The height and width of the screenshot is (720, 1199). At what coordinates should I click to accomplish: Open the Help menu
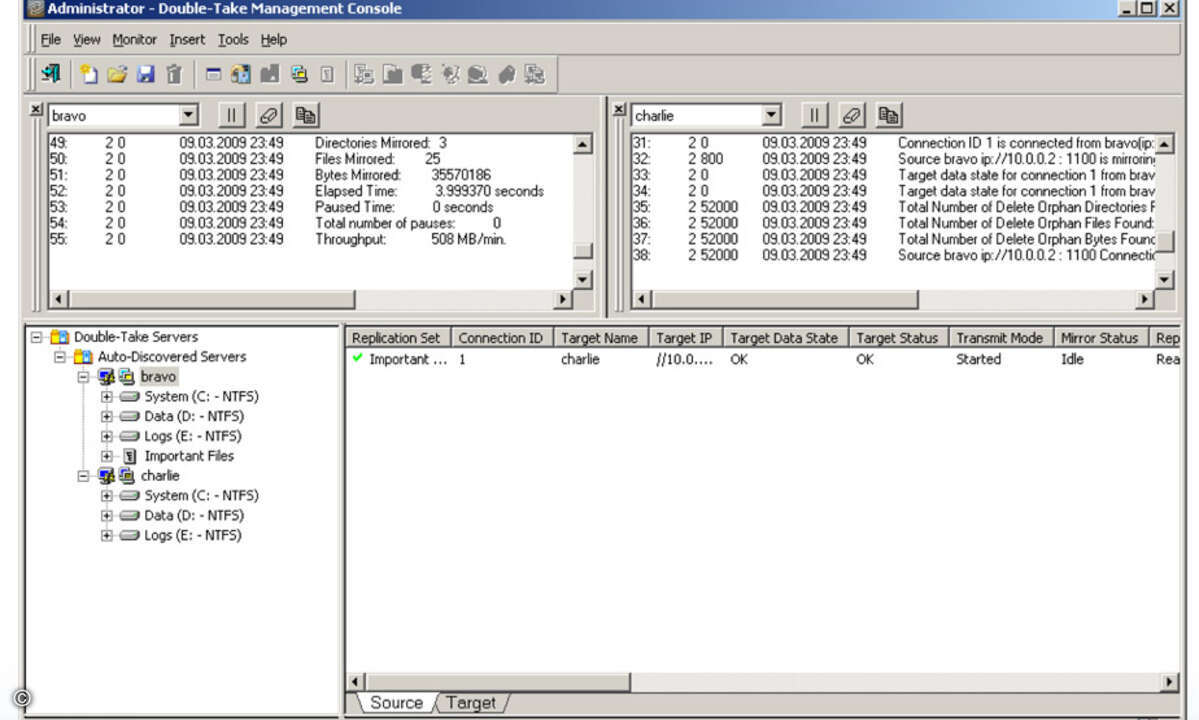274,39
